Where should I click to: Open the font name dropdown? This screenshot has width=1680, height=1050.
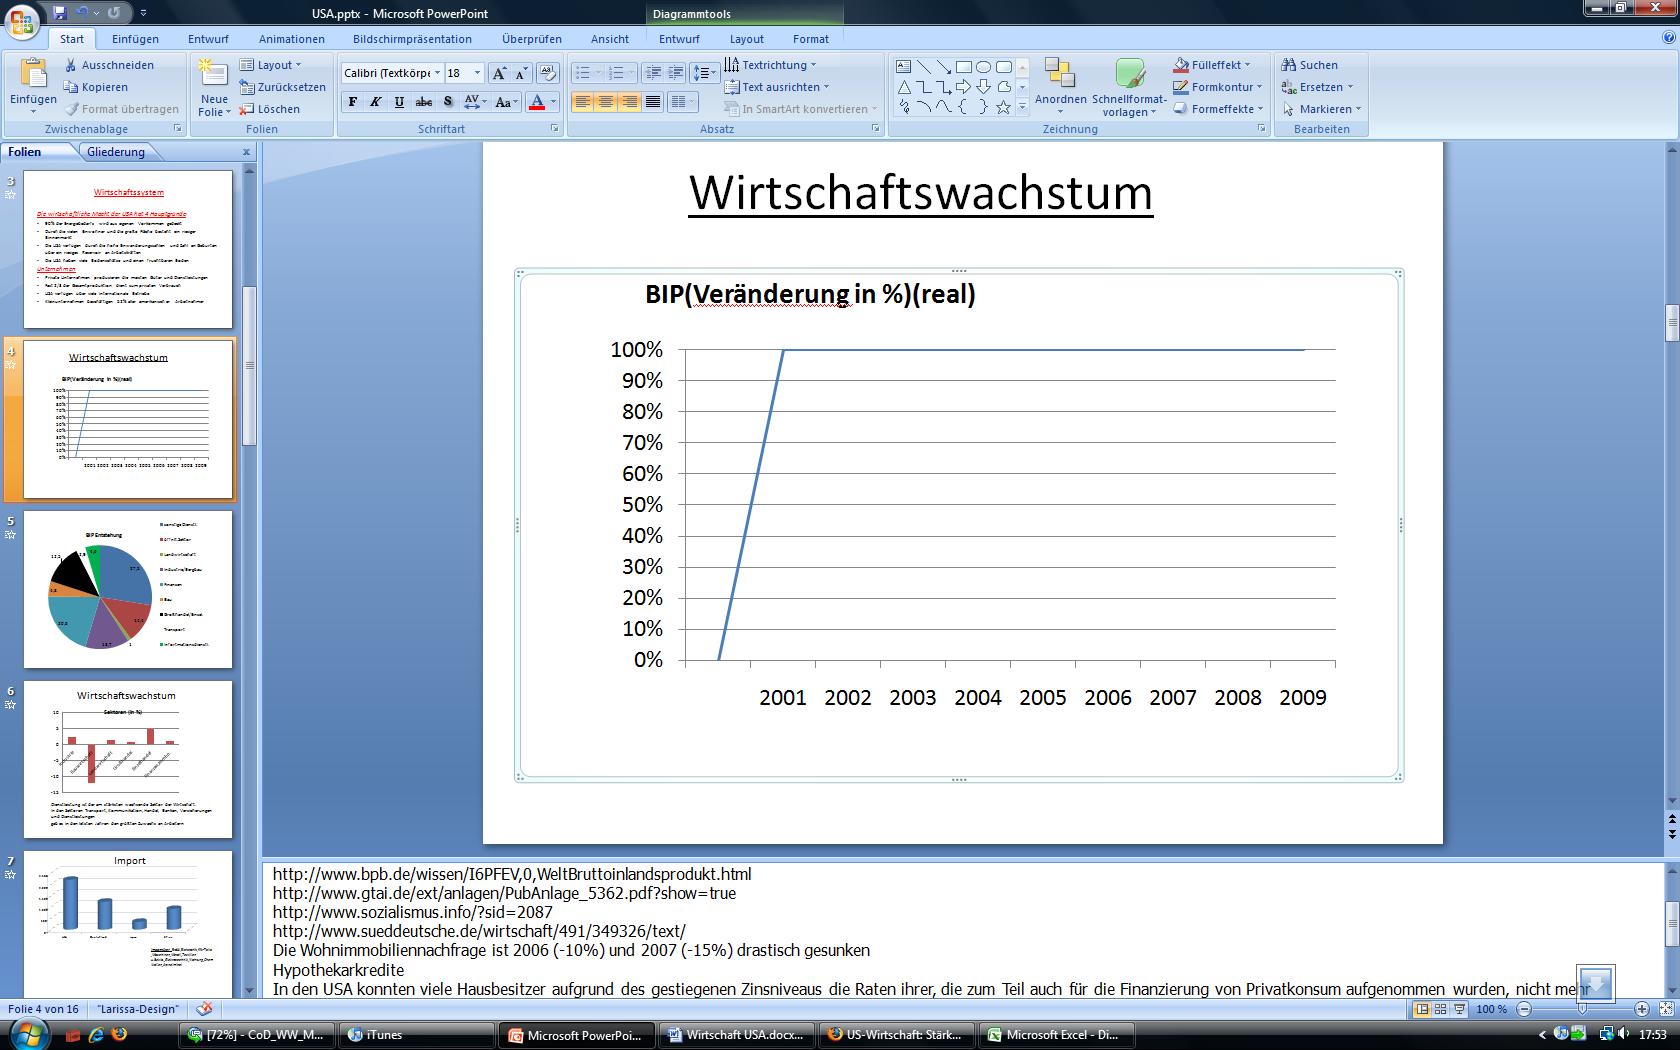(437, 73)
